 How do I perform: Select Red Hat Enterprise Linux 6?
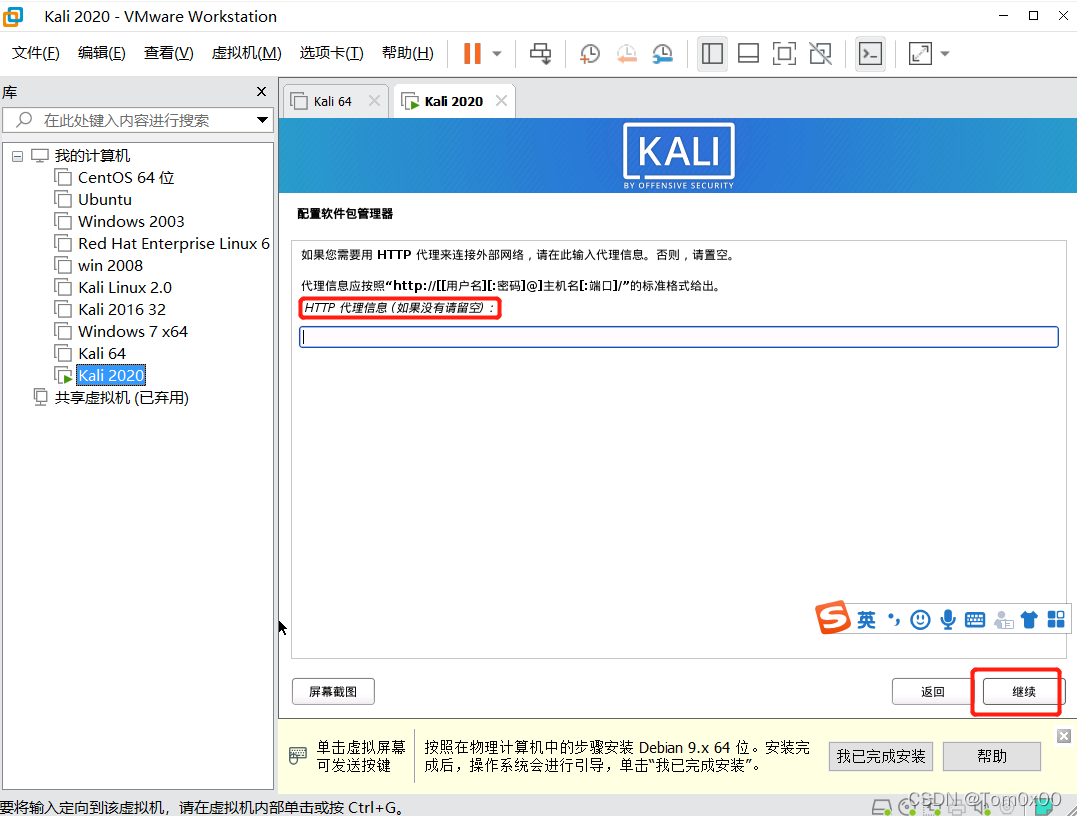tap(173, 244)
